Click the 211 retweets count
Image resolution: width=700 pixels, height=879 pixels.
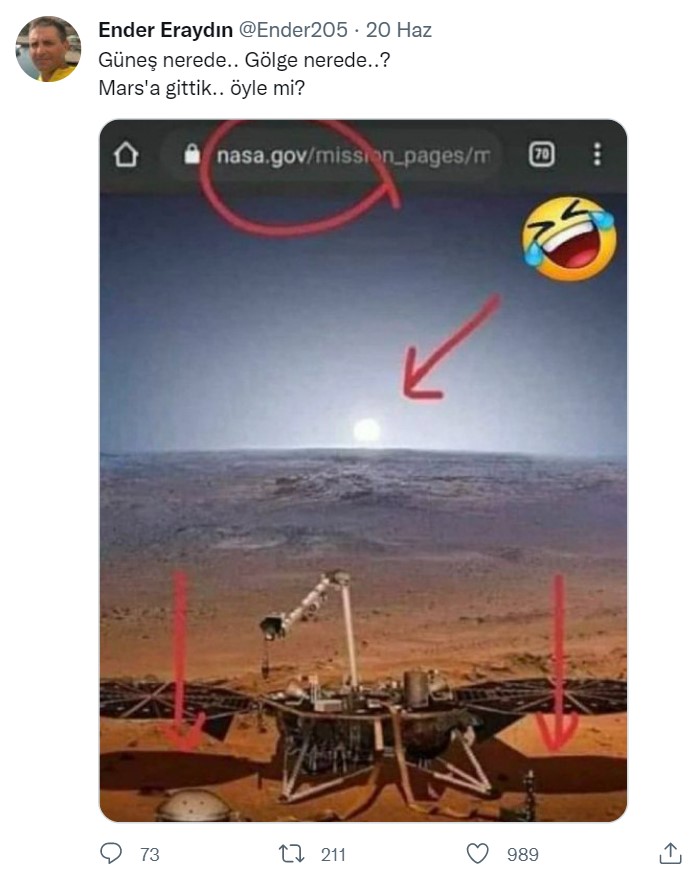pos(333,854)
